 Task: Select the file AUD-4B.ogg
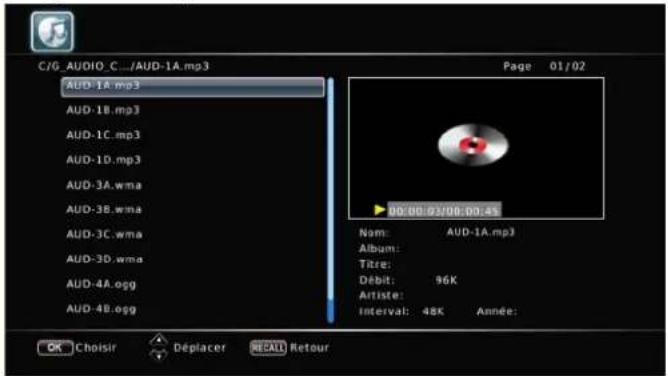(x=101, y=309)
